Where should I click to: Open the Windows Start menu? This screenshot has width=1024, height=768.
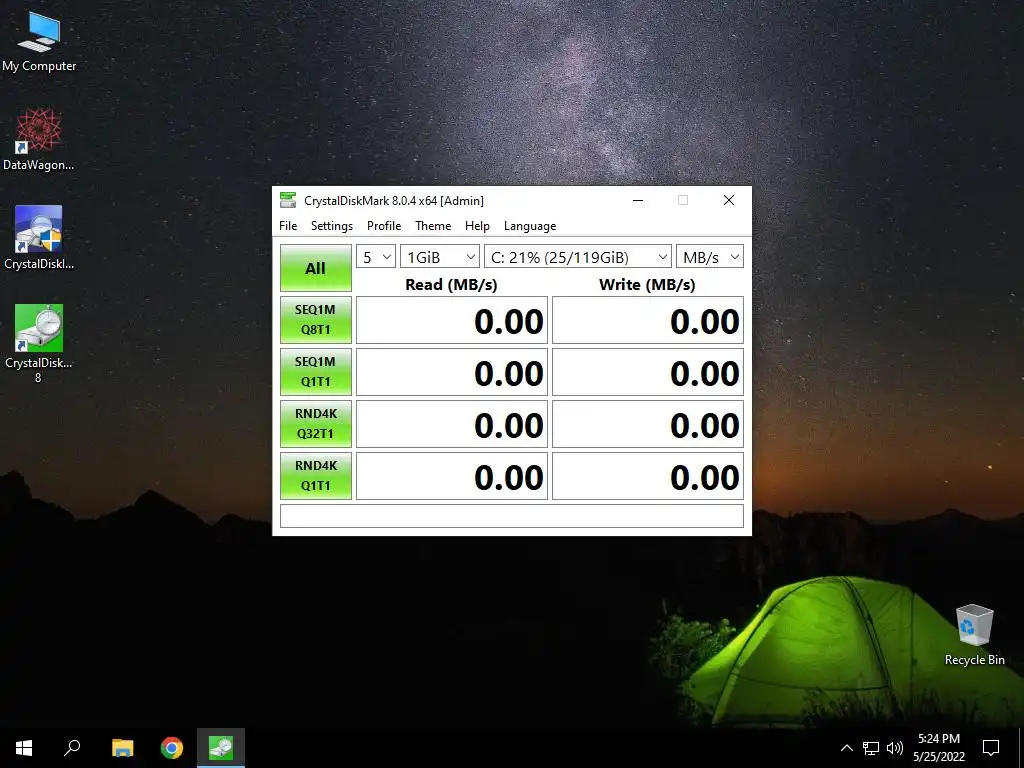tap(24, 748)
